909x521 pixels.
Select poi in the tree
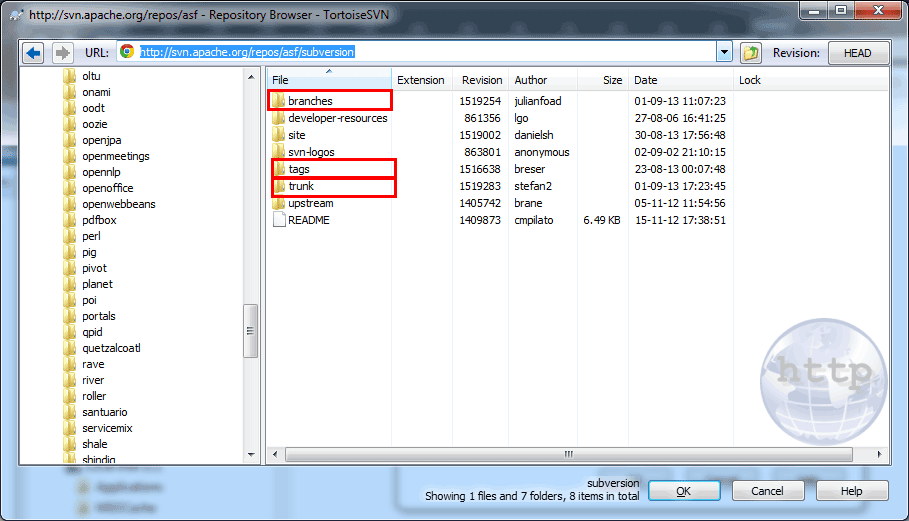[89, 300]
